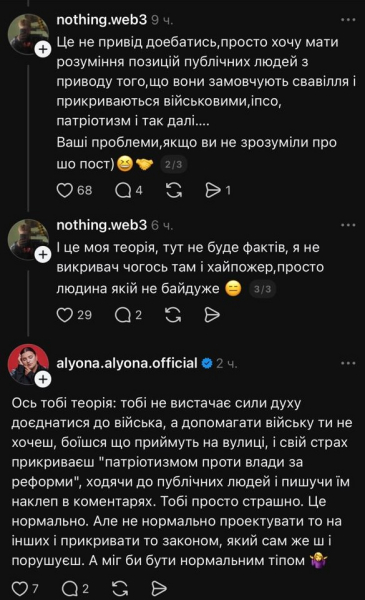The height and width of the screenshot is (600, 365).
Task: Follow alyona.alyona.official via avatar plus badge
Action: click(43, 379)
